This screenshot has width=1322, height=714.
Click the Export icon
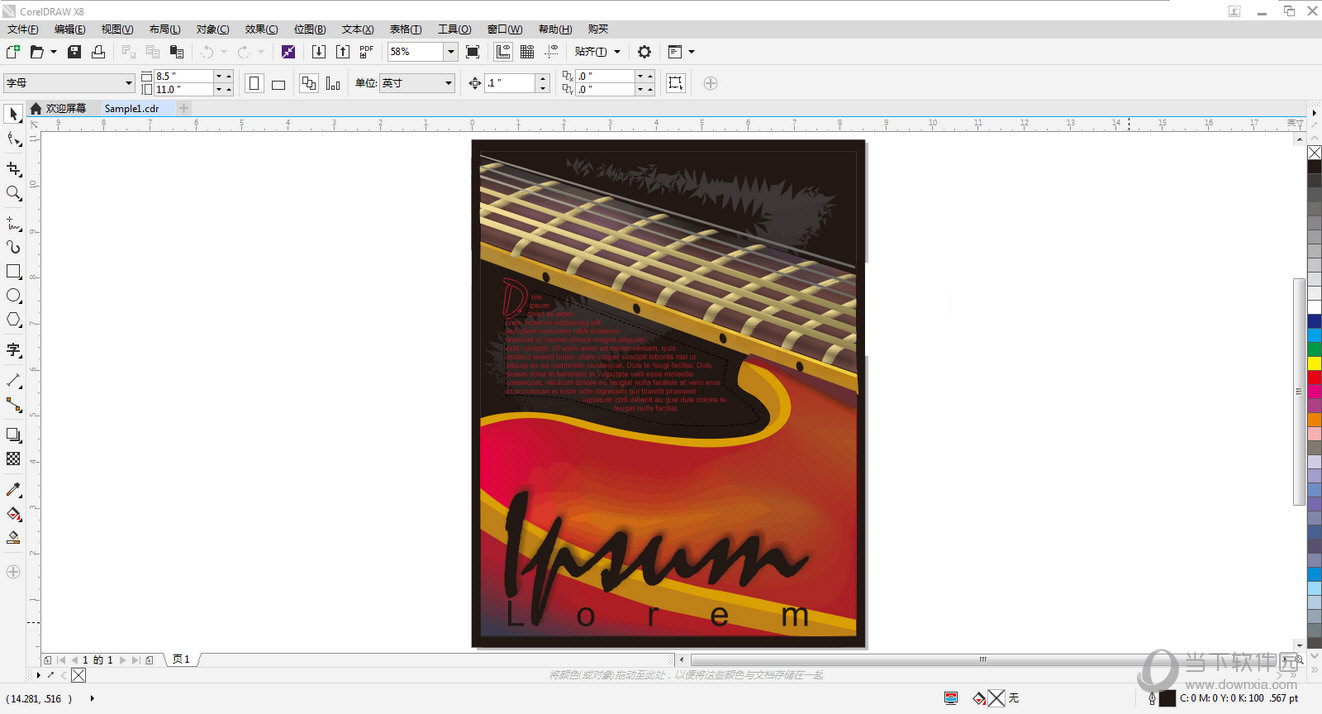[x=343, y=51]
